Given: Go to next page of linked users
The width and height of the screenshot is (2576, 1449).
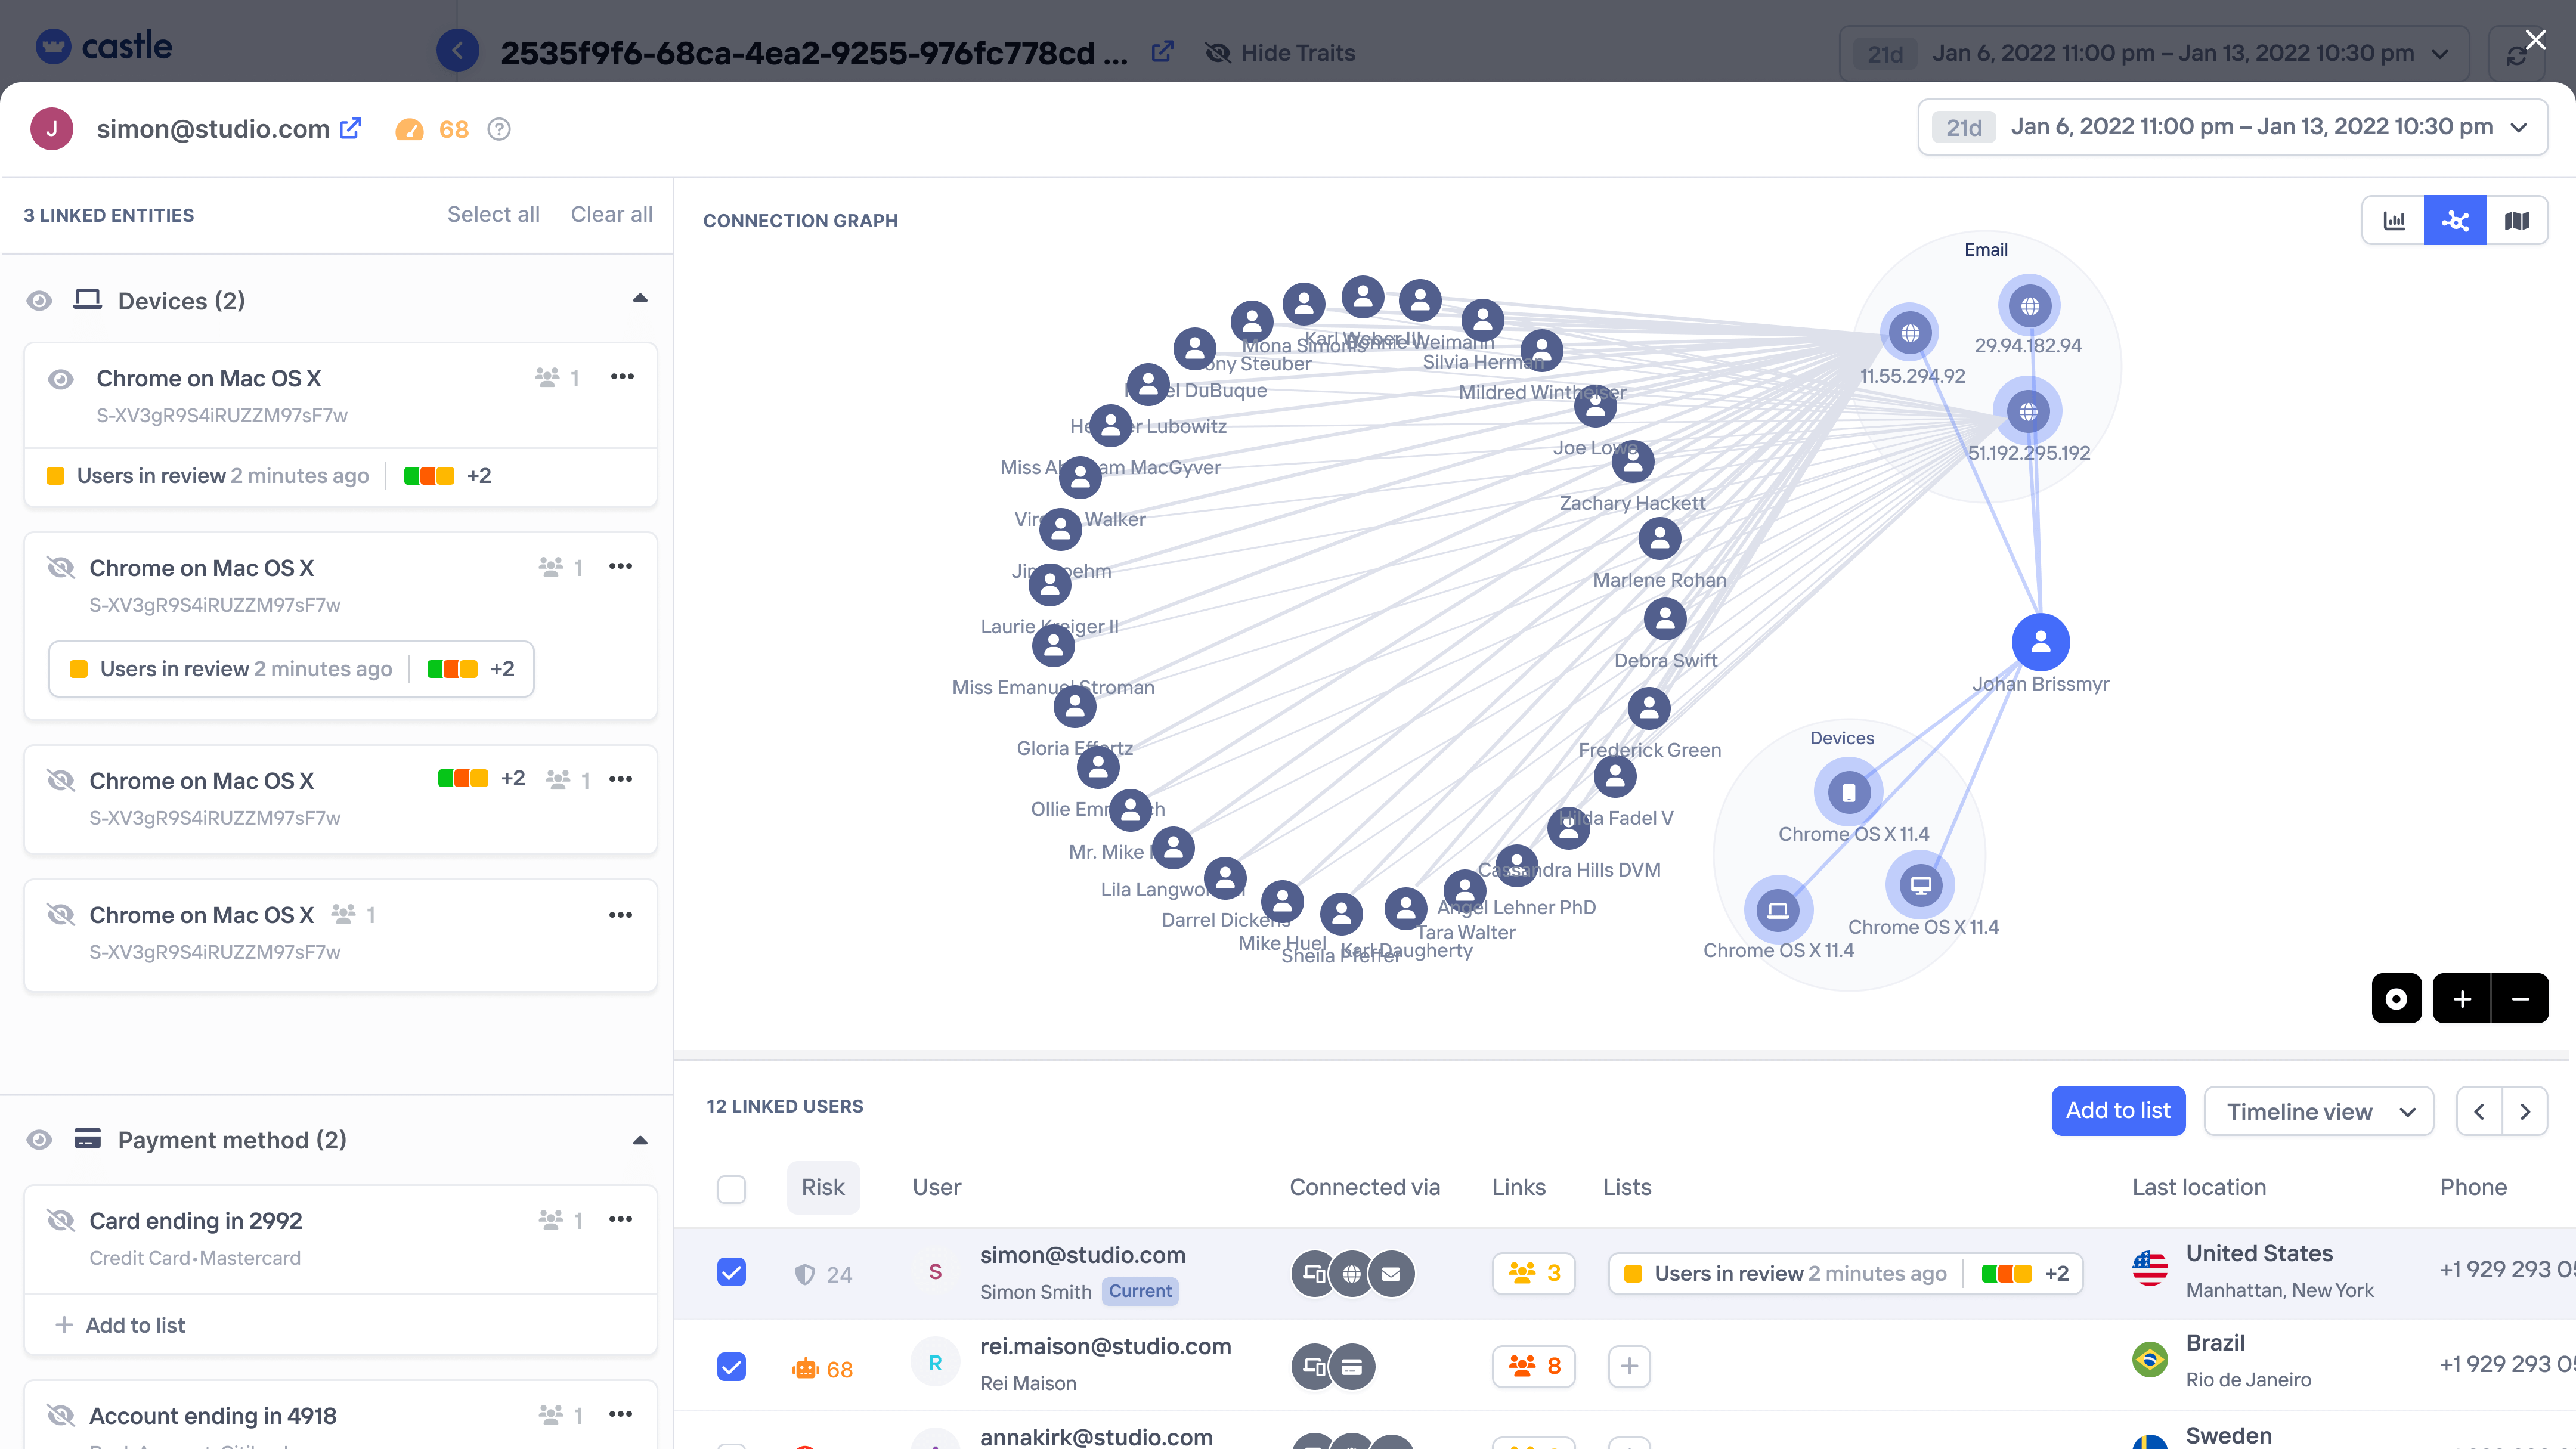Looking at the screenshot, I should click(2525, 1112).
